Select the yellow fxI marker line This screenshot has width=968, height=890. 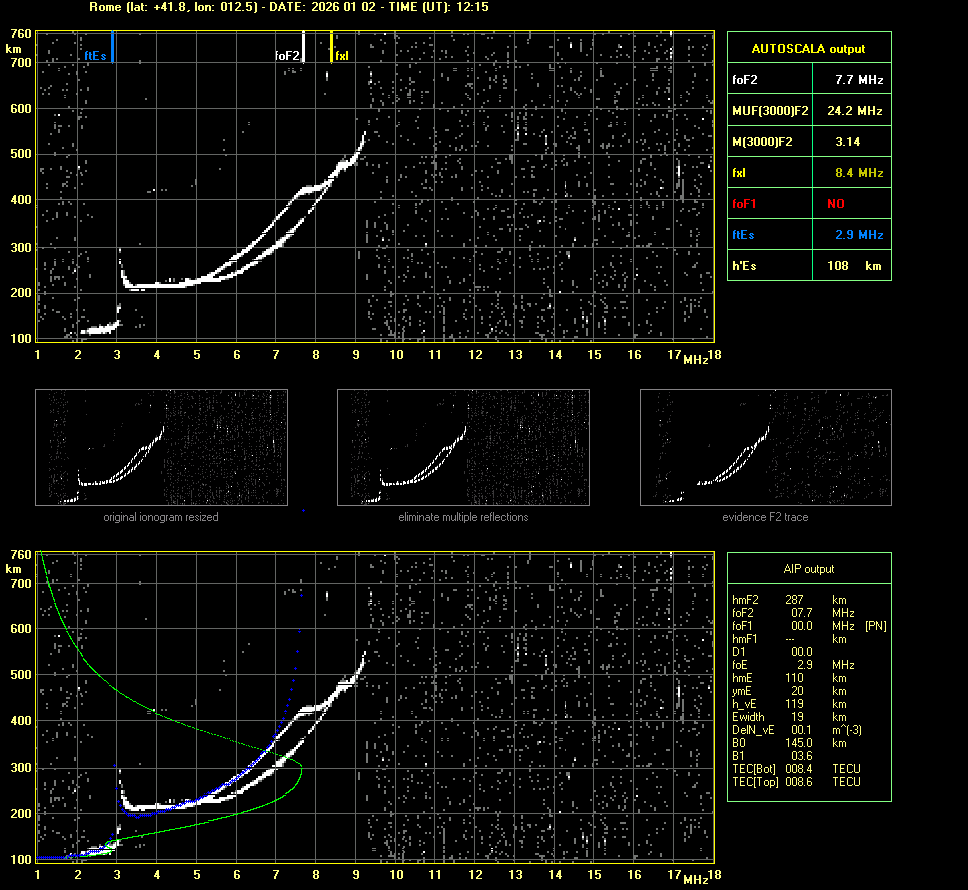pyautogui.click(x=331, y=47)
